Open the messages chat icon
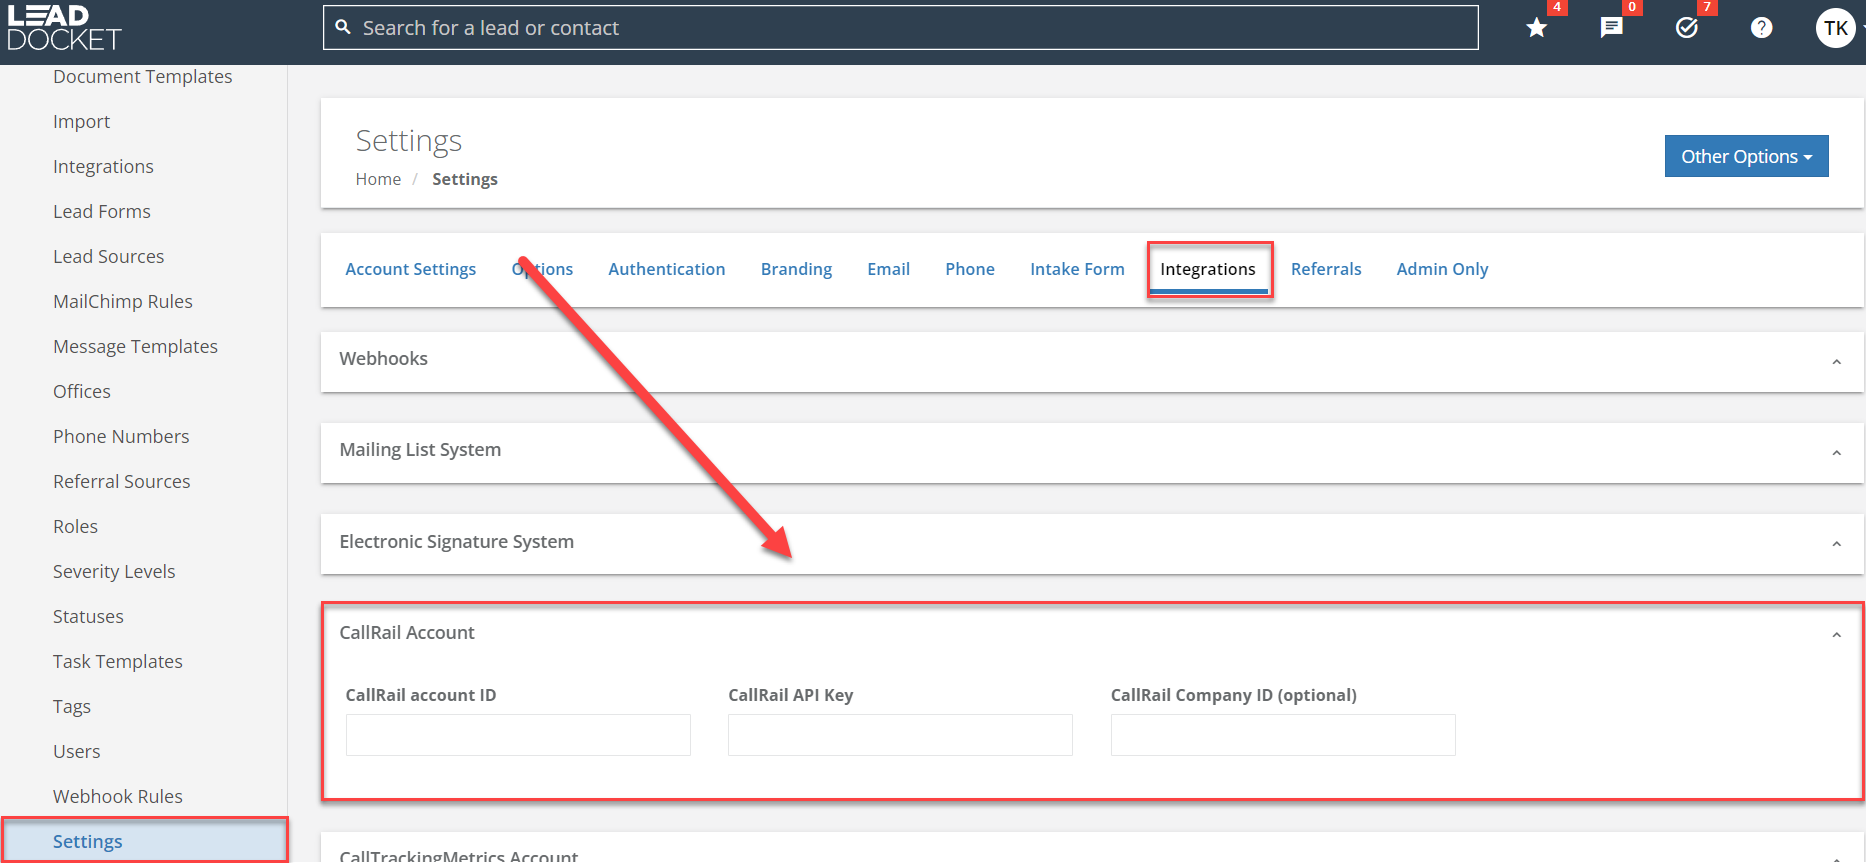 1611,28
